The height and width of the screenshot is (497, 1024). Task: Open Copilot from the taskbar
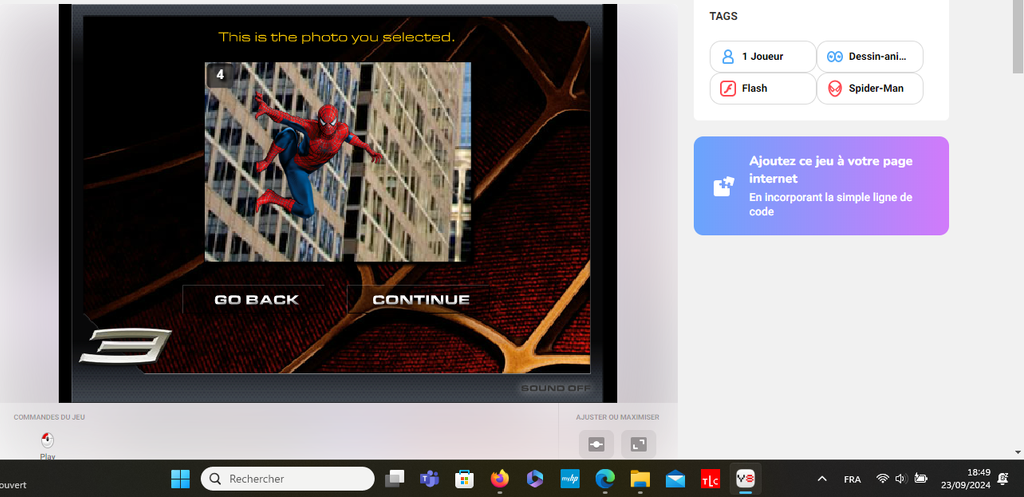pyautogui.click(x=535, y=479)
